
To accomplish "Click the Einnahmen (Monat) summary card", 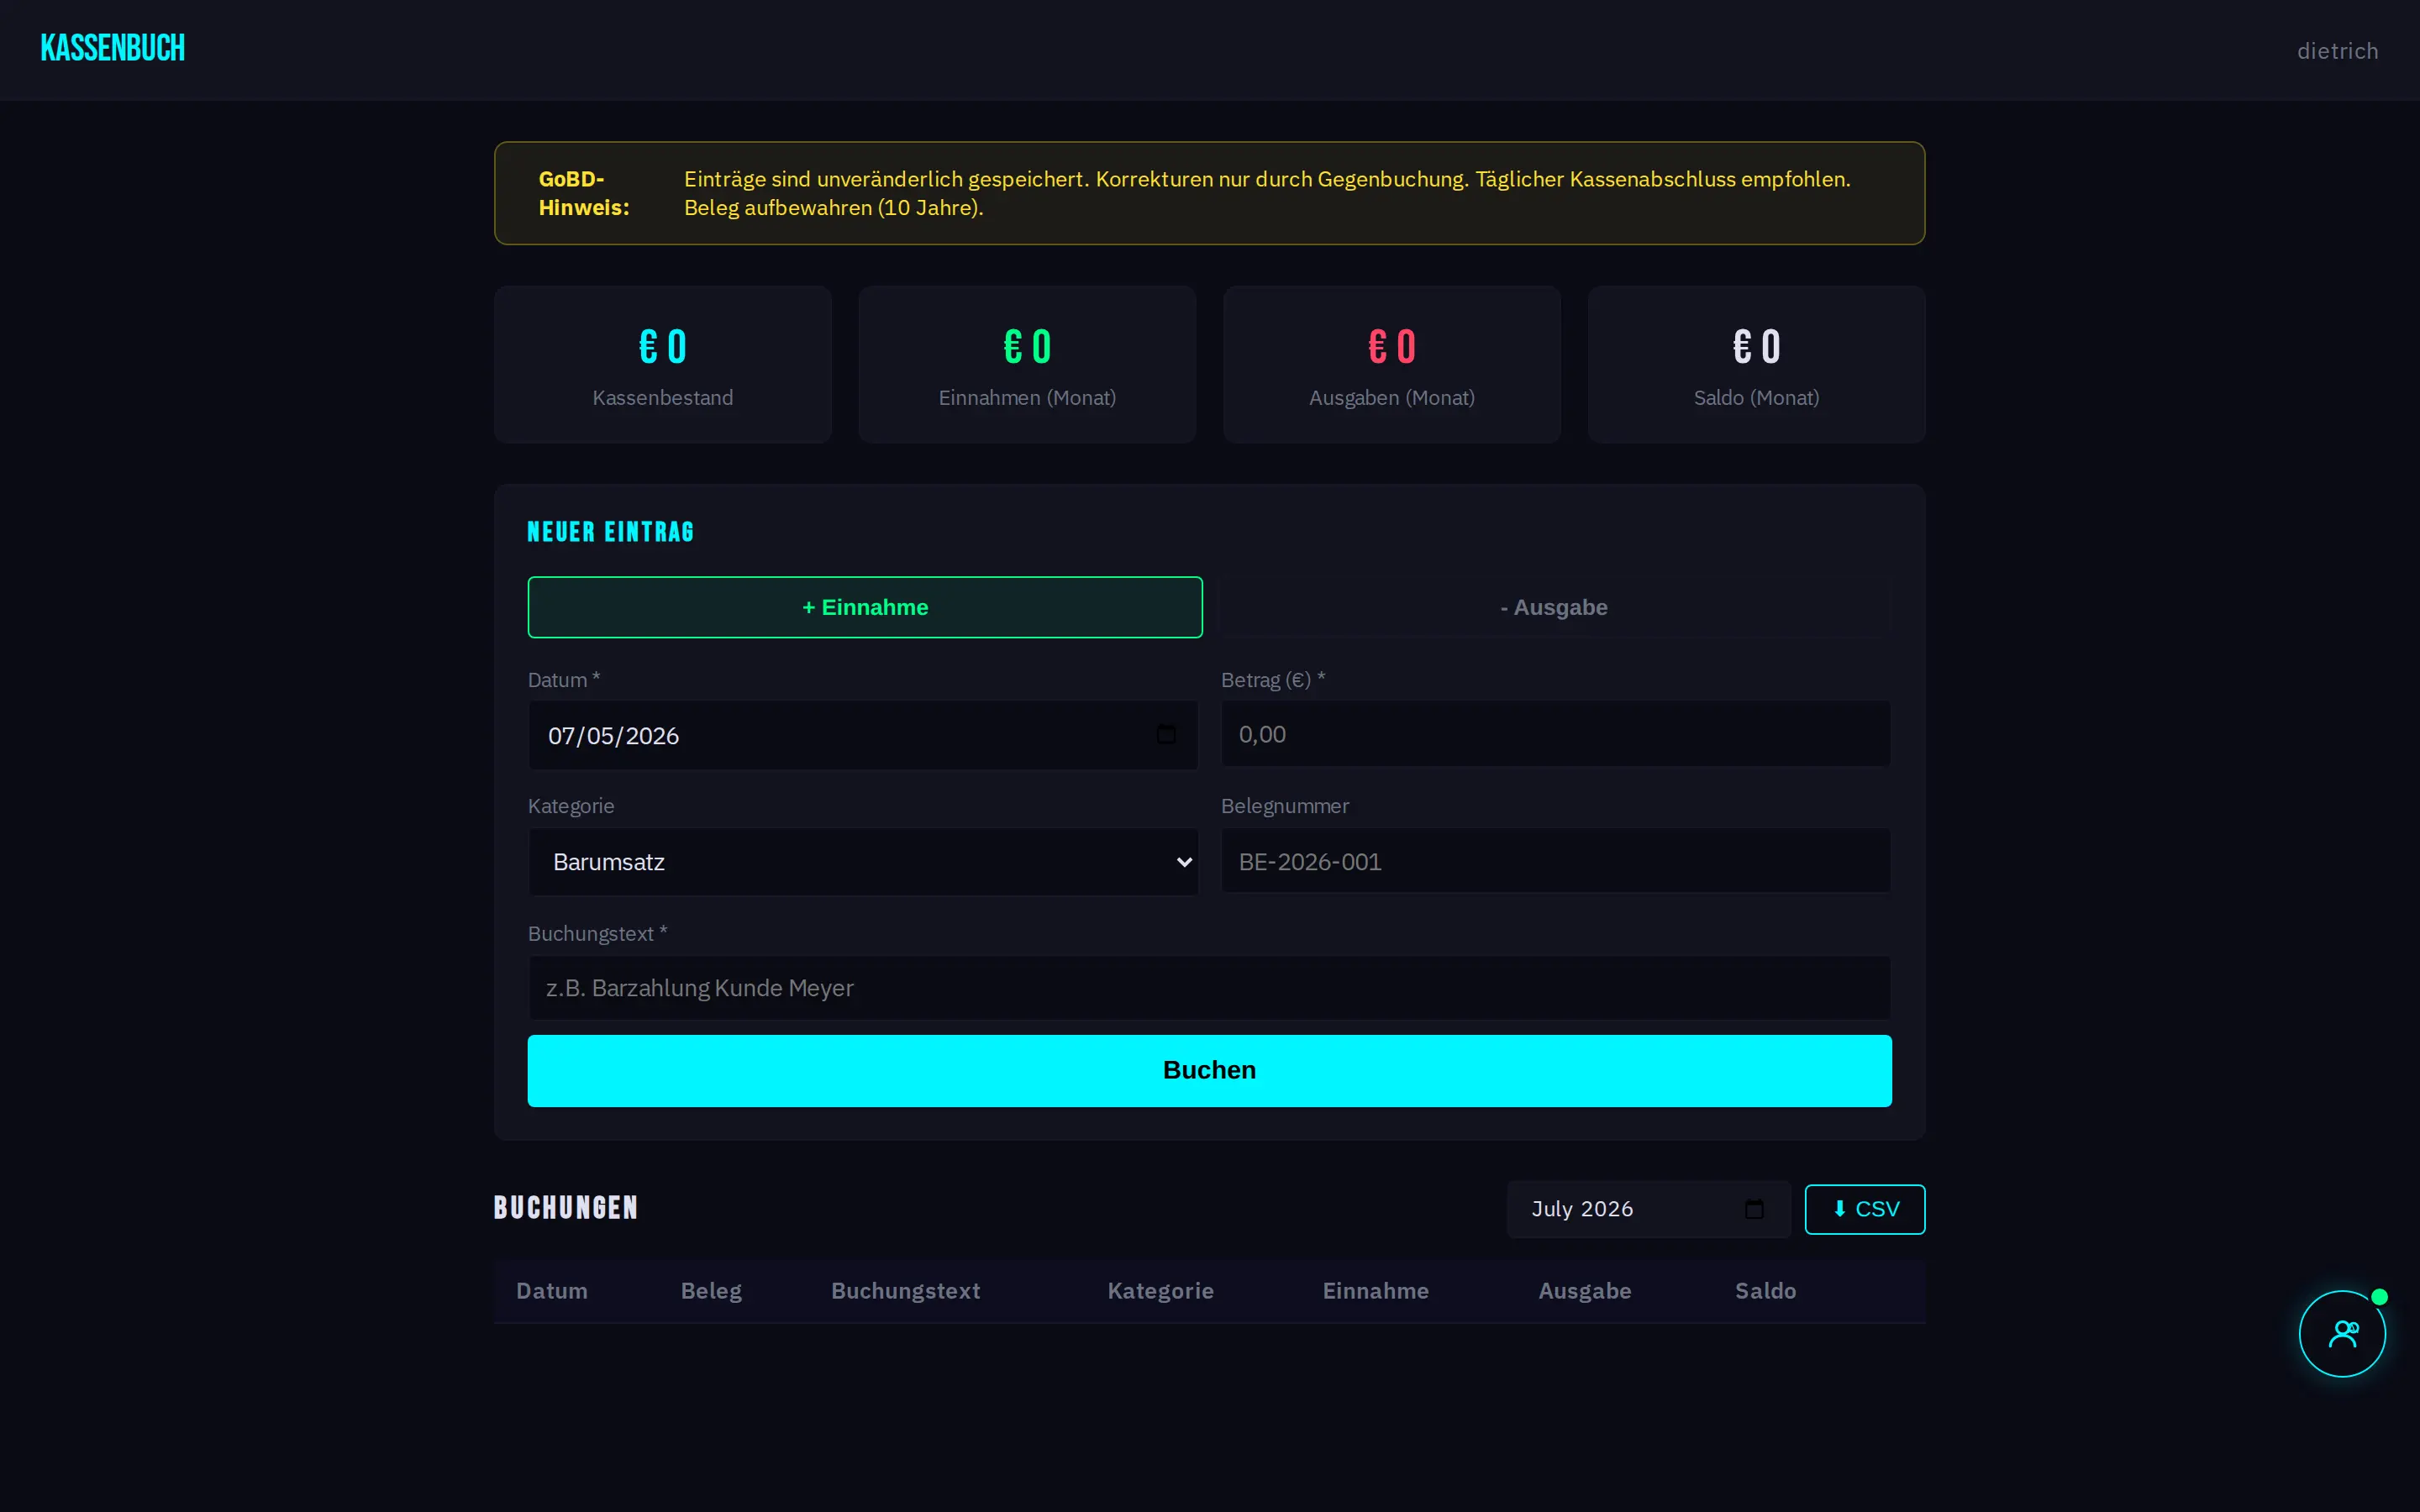I will tap(1027, 365).
